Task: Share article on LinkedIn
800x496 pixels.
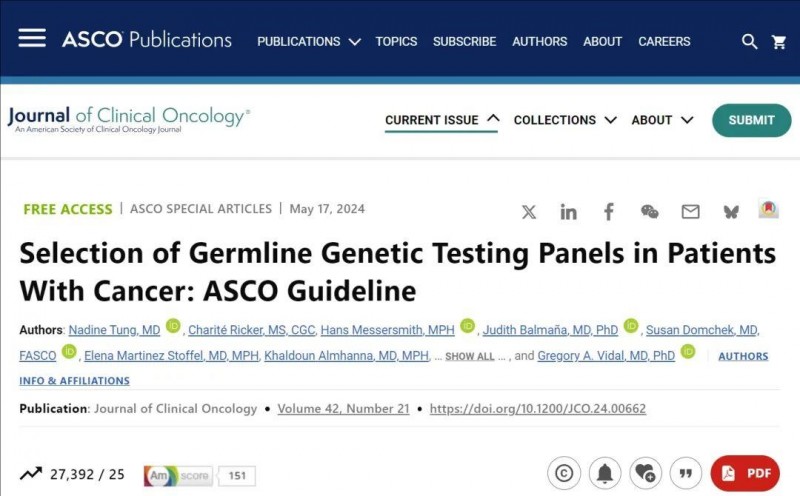Action: (569, 211)
